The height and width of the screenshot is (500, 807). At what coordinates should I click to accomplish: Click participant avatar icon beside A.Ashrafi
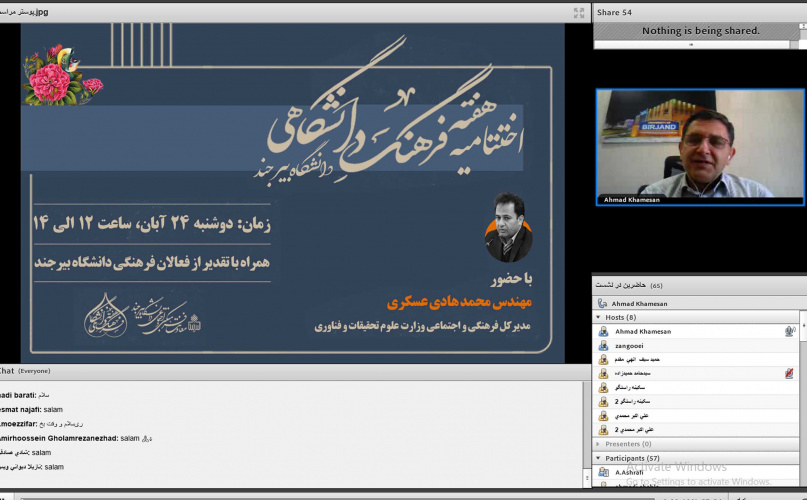(604, 472)
